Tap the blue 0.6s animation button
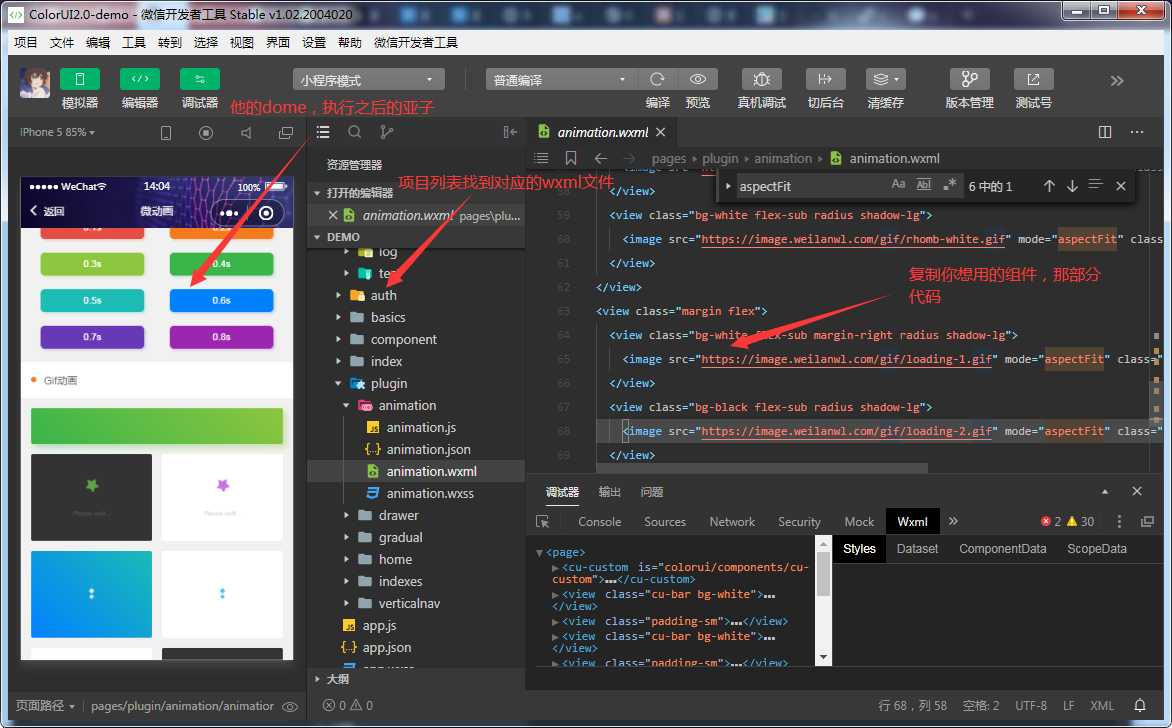This screenshot has height=728, width=1172. click(x=221, y=300)
